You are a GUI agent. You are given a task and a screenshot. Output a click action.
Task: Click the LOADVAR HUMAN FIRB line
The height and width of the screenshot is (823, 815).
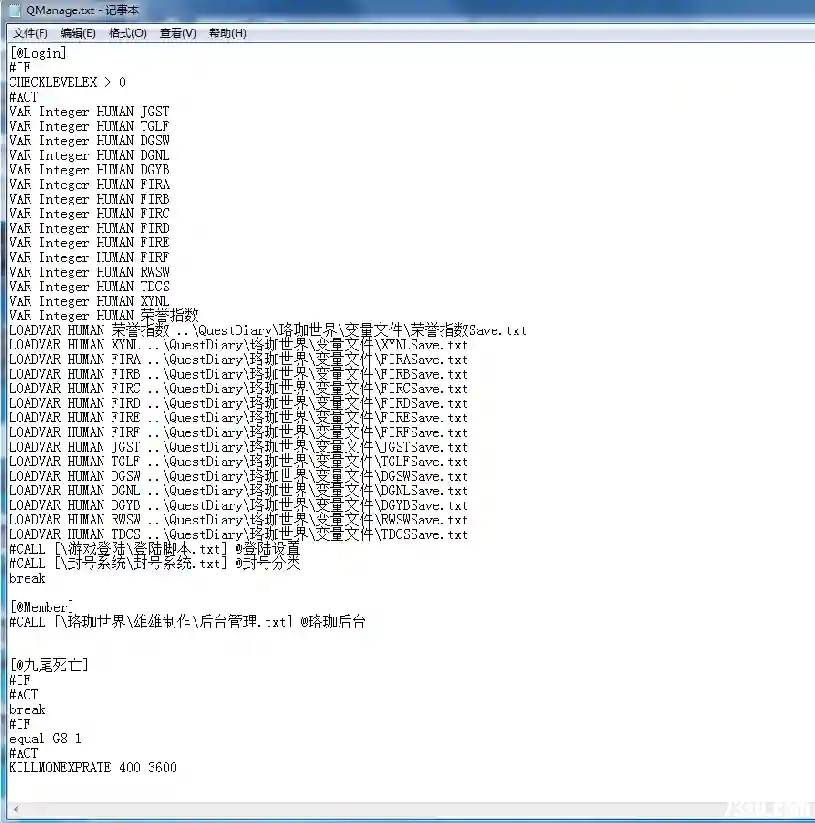tap(238, 375)
